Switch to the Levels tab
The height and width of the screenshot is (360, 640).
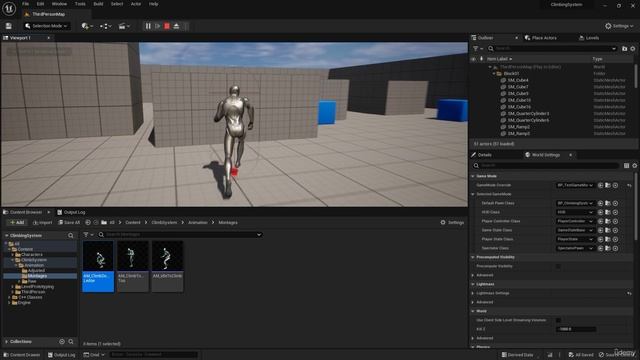(x=589, y=38)
